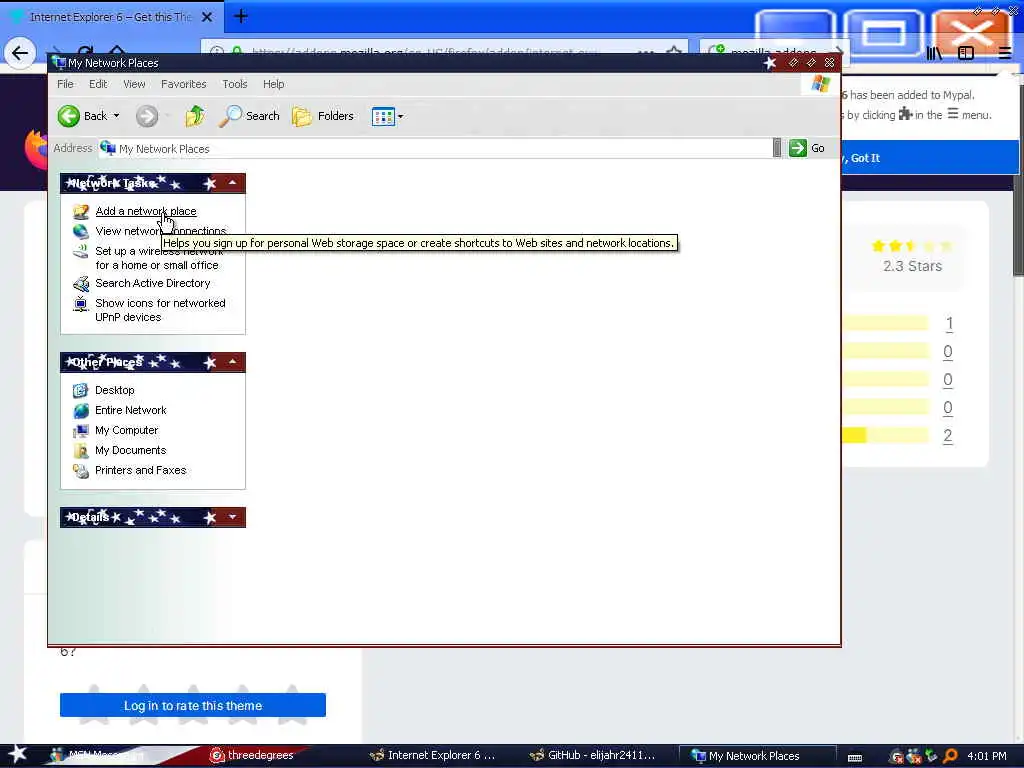Open the File menu

coord(65,84)
